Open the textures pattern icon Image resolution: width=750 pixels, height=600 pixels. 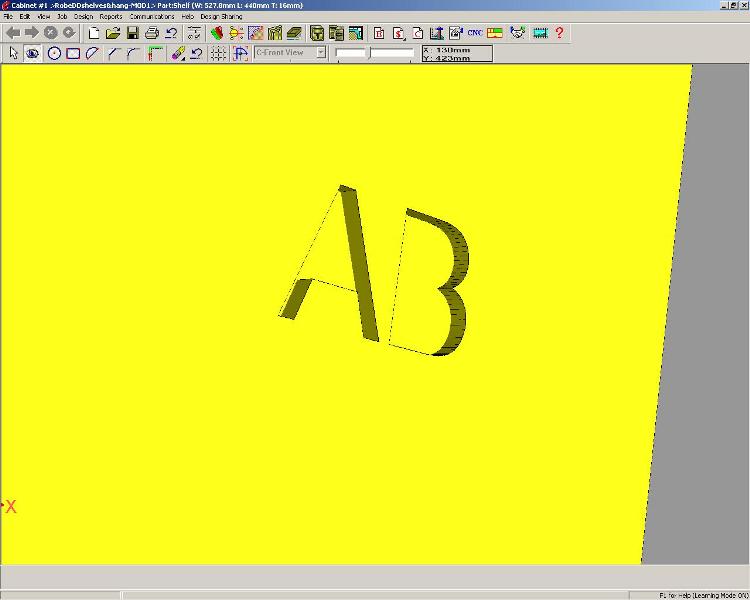click(255, 33)
